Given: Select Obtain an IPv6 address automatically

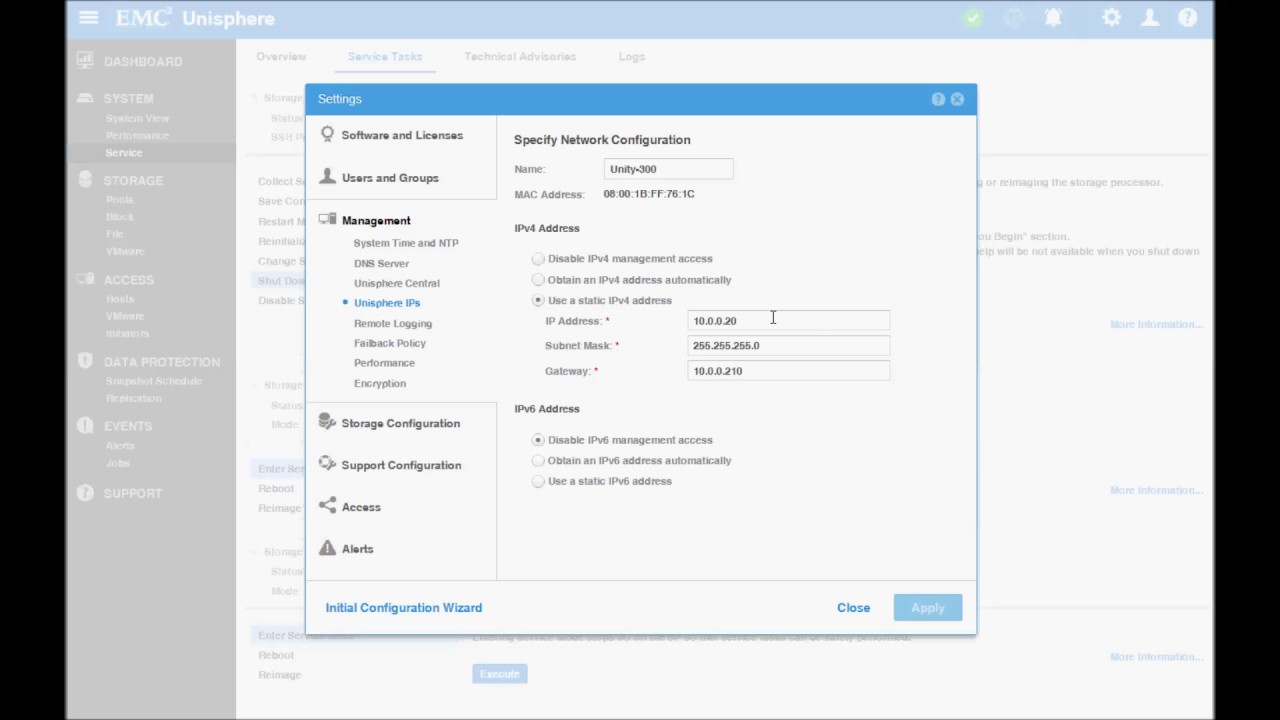Looking at the screenshot, I should pos(538,461).
